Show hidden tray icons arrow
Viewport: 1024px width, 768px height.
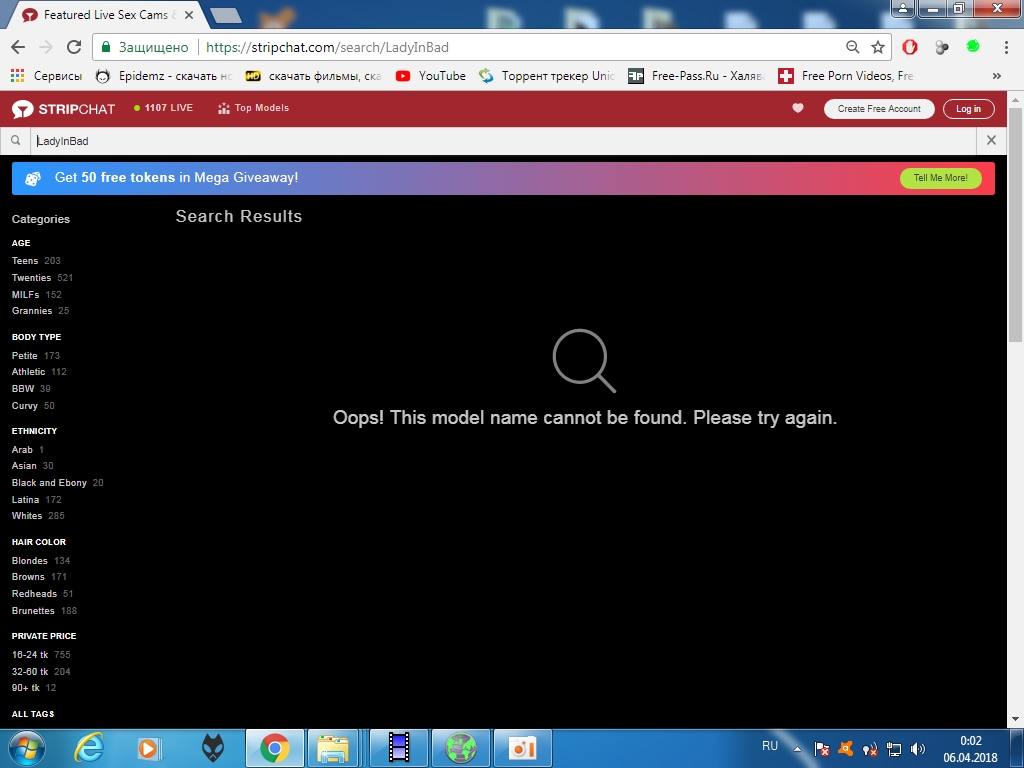[797, 749]
